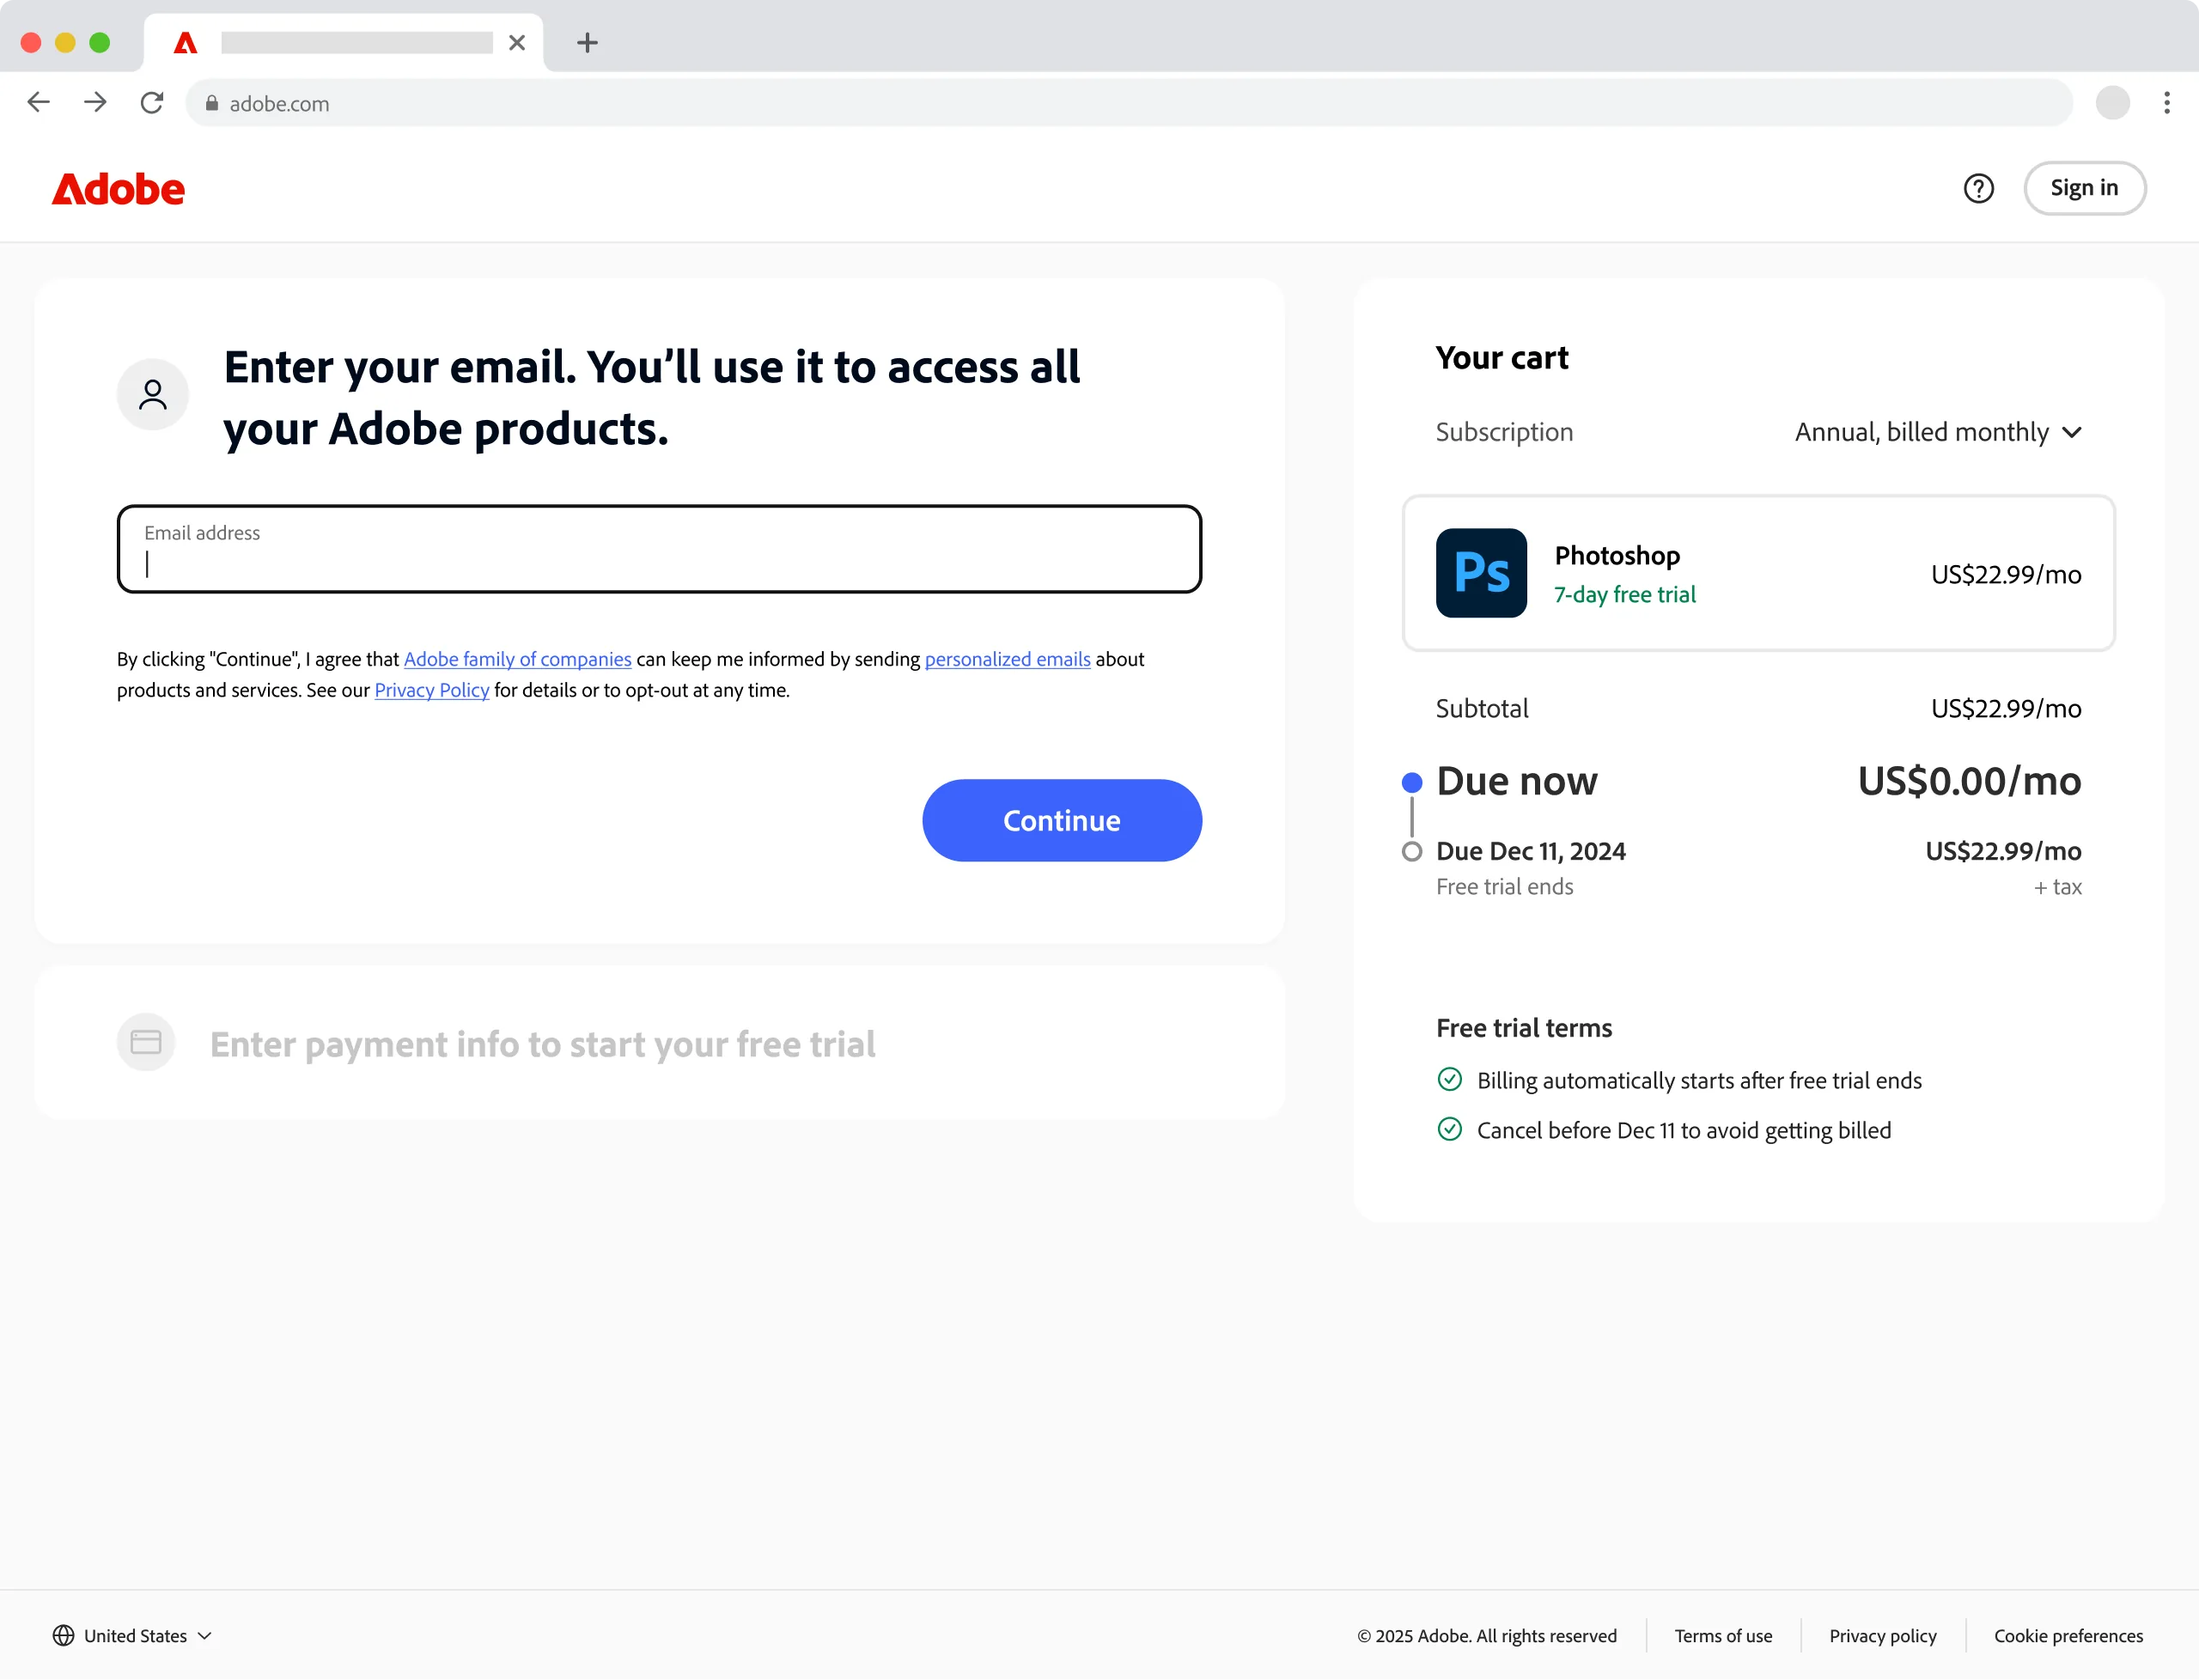Expand the Annual, billed monthly subscription dropdown

[x=1938, y=432]
